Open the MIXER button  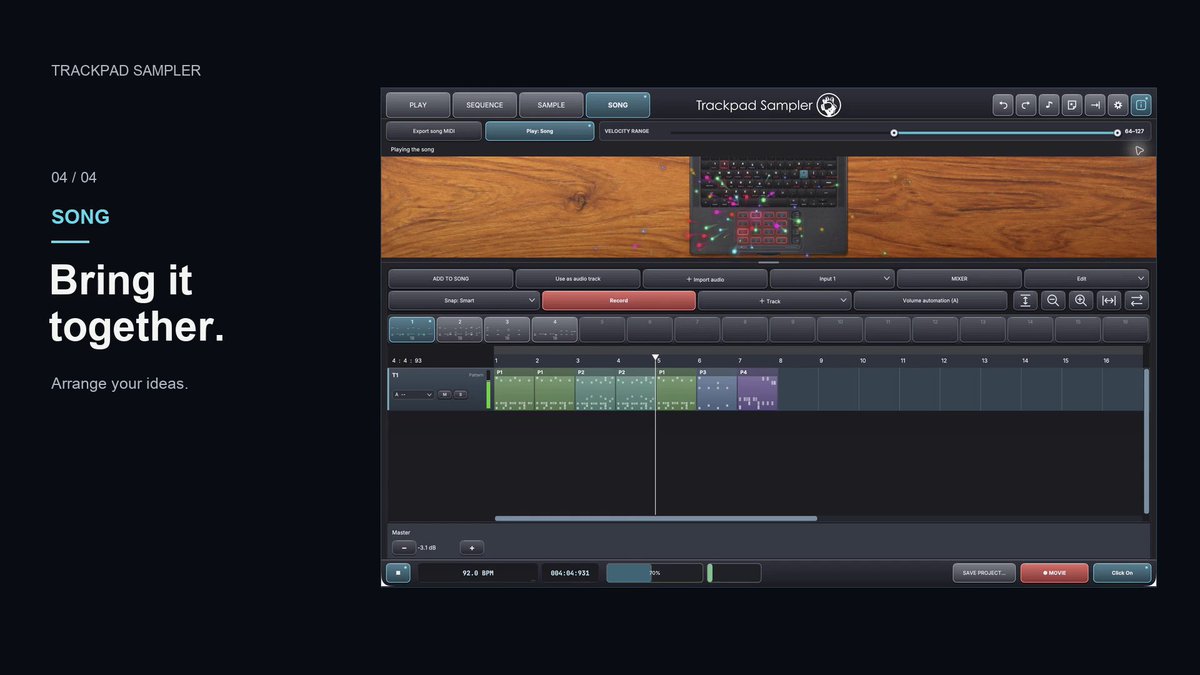tap(959, 279)
